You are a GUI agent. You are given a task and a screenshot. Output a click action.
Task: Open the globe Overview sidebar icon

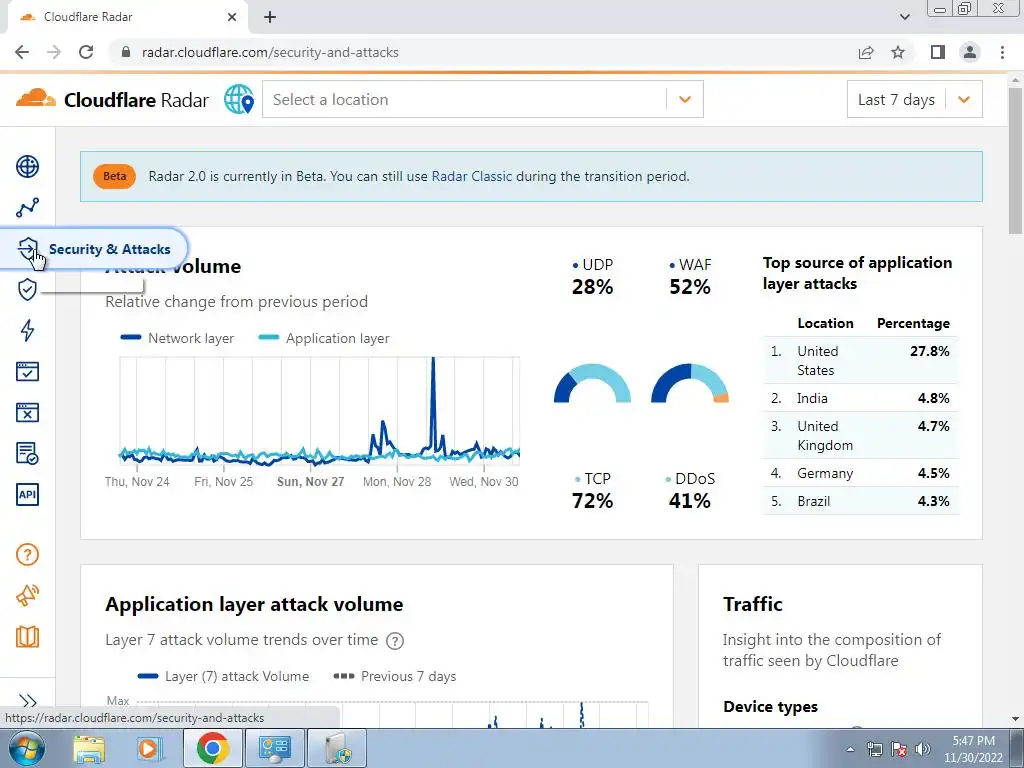tap(27, 167)
